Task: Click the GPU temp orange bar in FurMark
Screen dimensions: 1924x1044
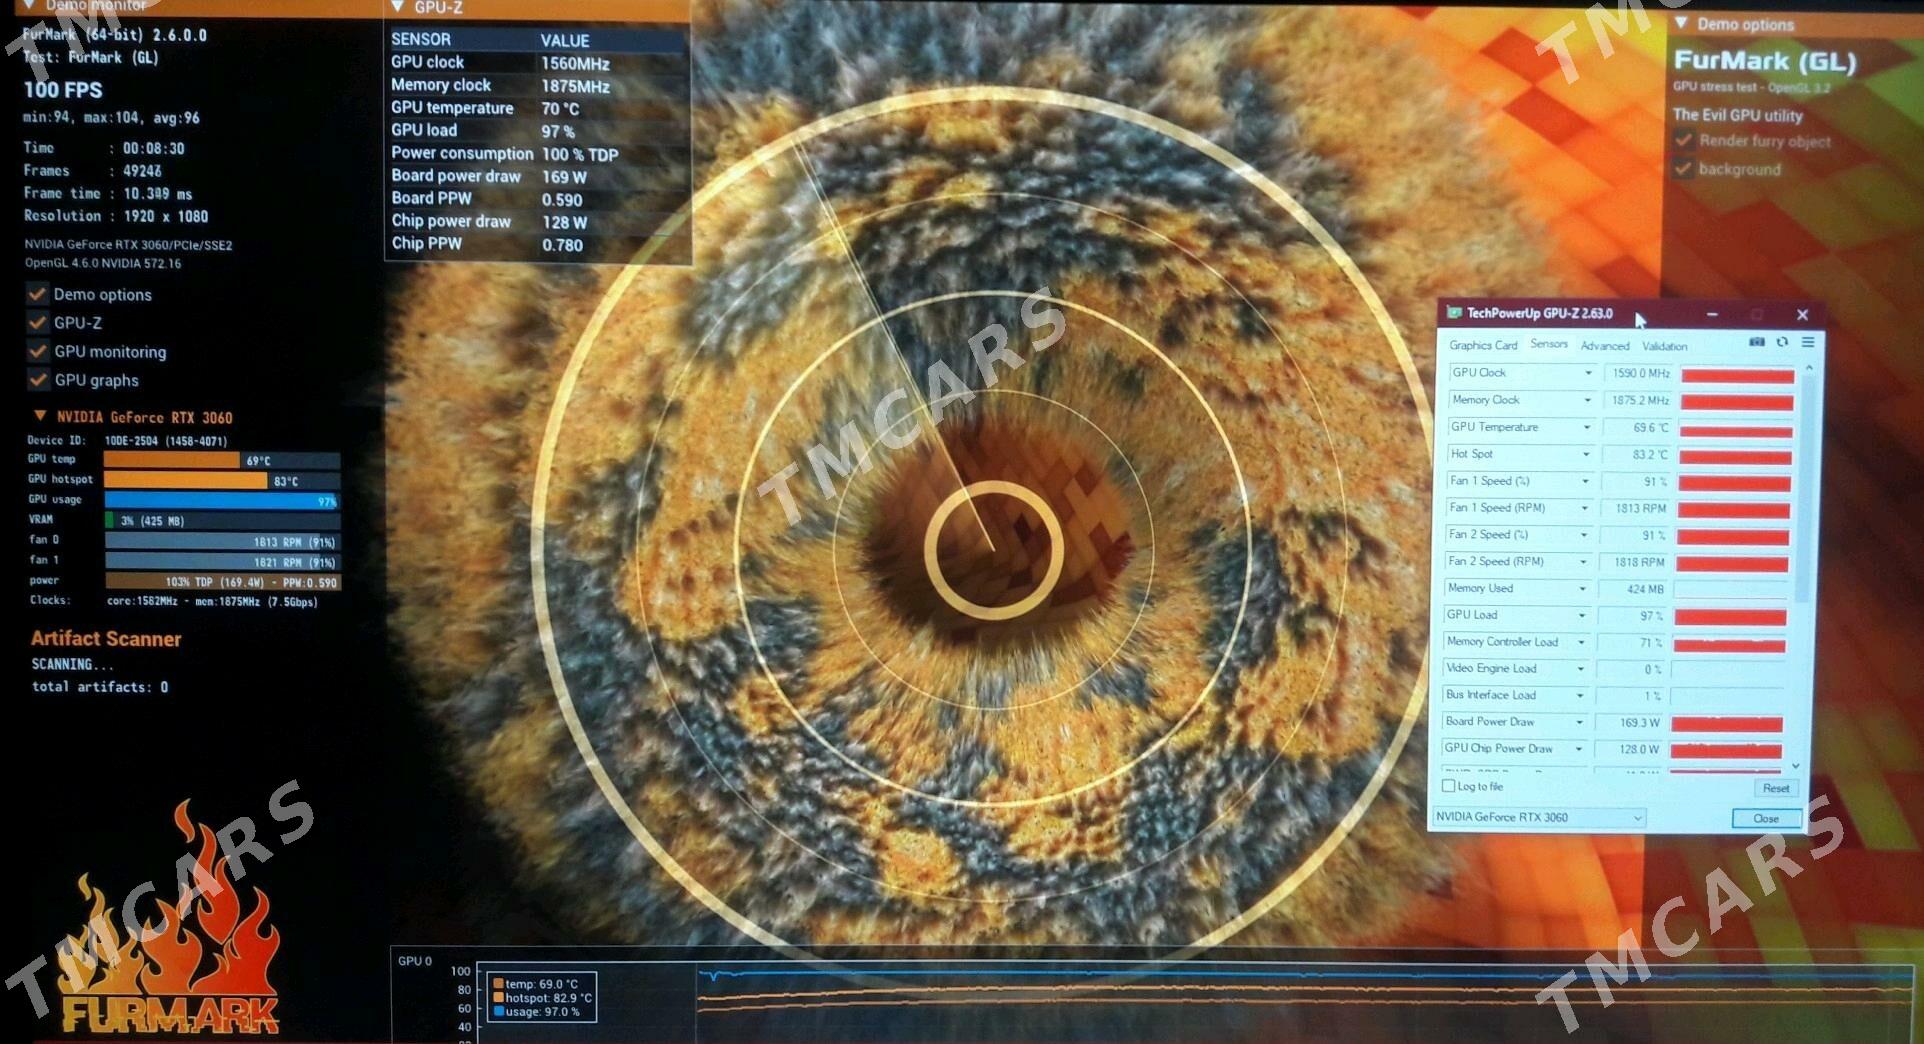Action: 172,460
